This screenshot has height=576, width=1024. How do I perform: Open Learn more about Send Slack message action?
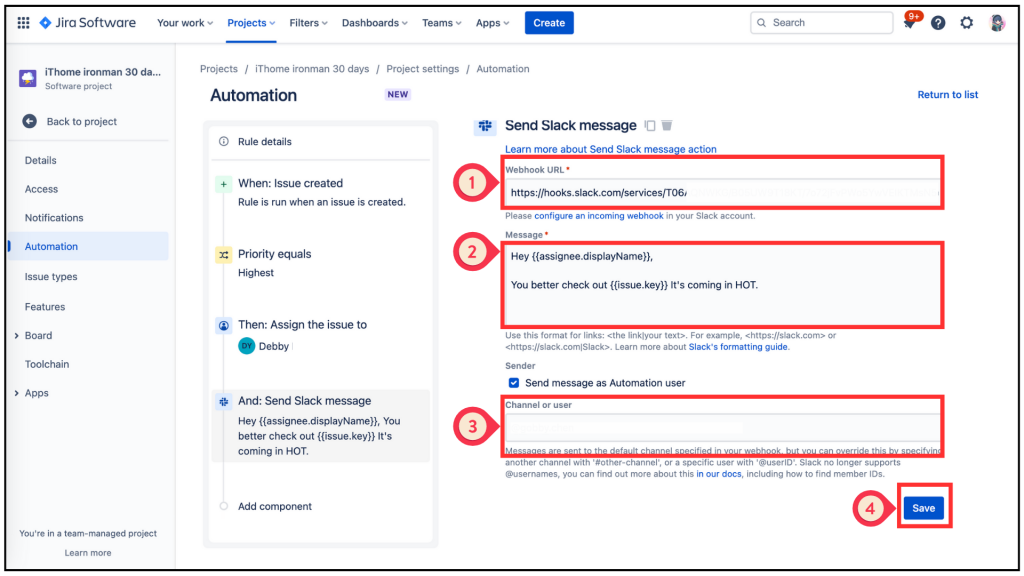[x=611, y=149]
